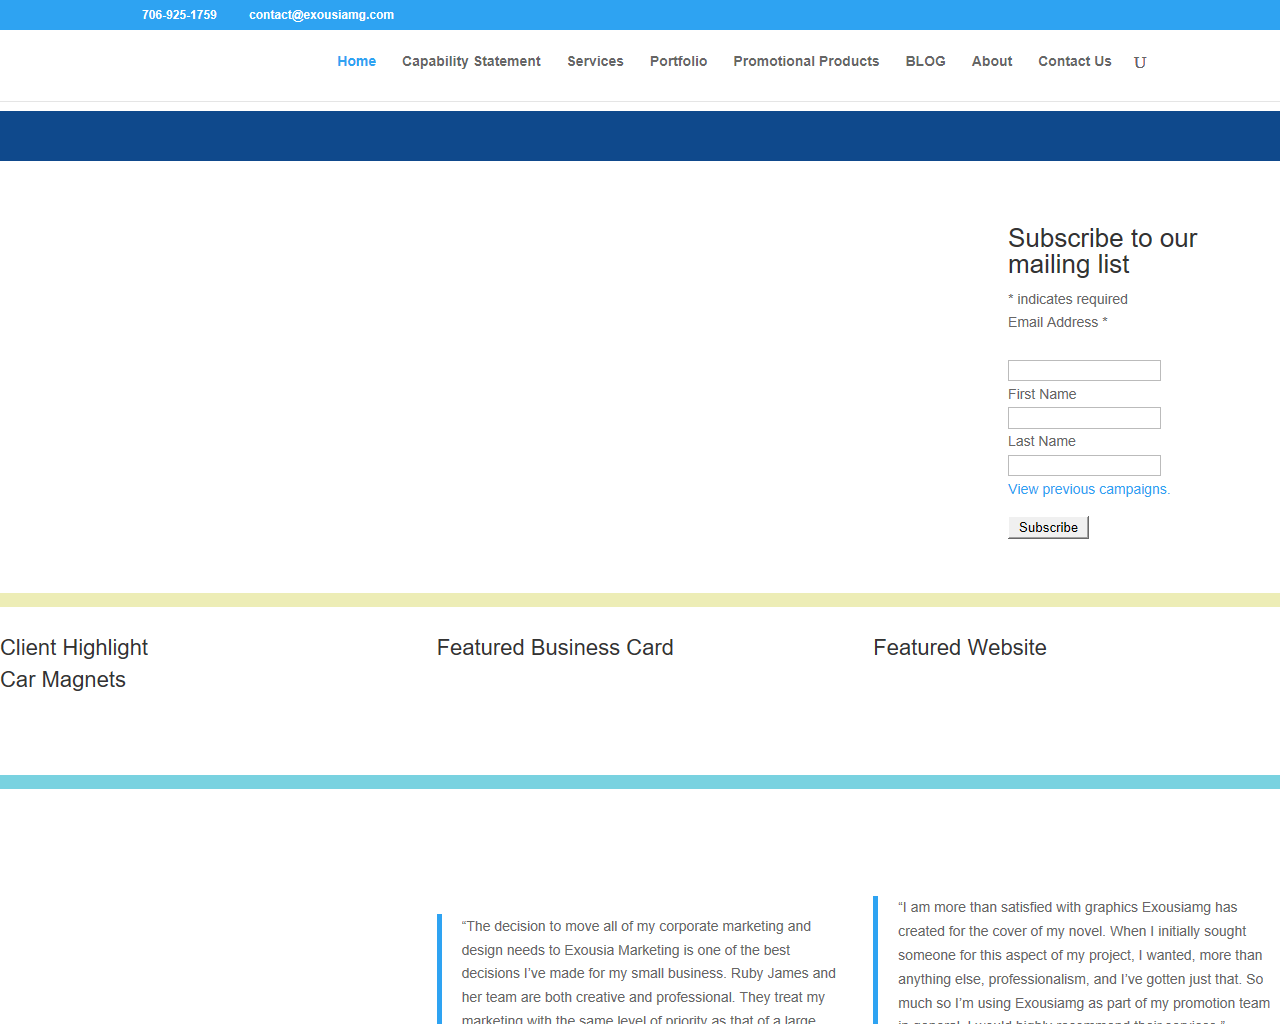Open the Capability Statement page
This screenshot has width=1280, height=1024.
[x=471, y=61]
